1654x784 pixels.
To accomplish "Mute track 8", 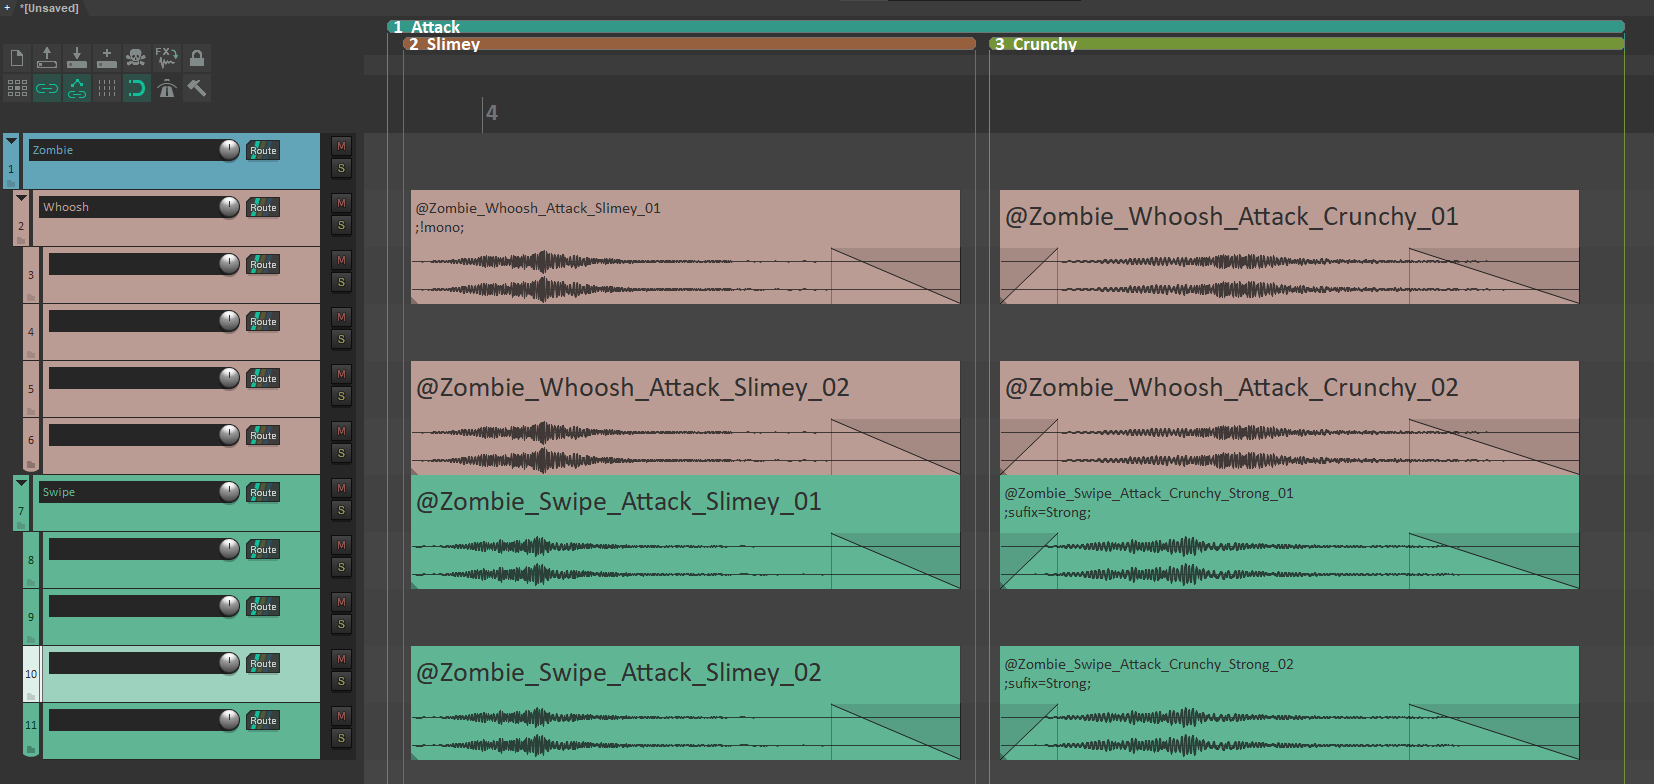I will point(341,545).
